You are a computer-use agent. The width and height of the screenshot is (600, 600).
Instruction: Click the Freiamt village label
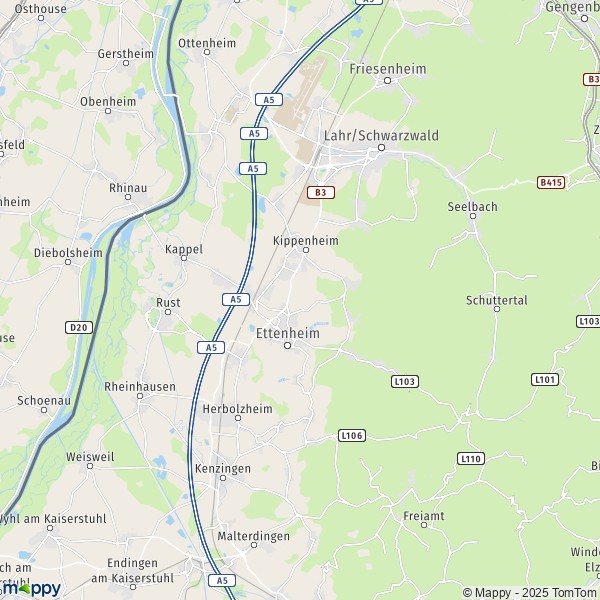(424, 516)
